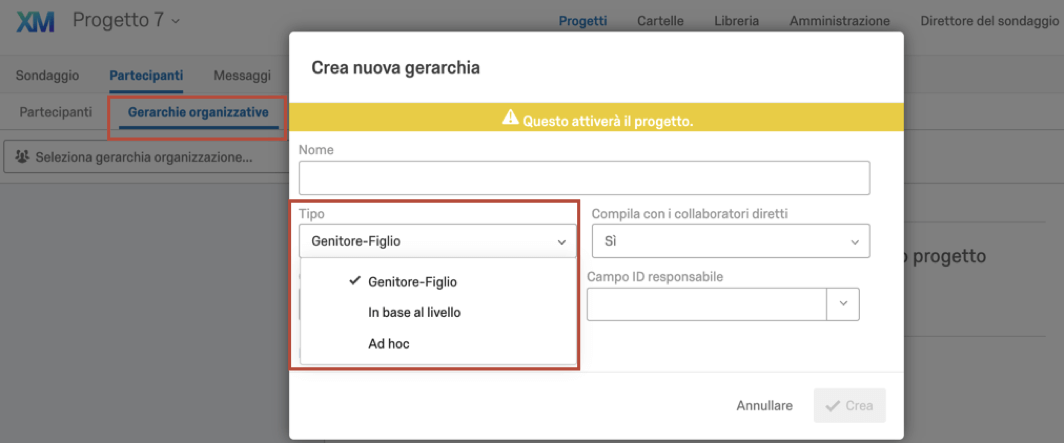Click the warning triangle icon in banner
The height and width of the screenshot is (443, 1064).
(x=510, y=118)
